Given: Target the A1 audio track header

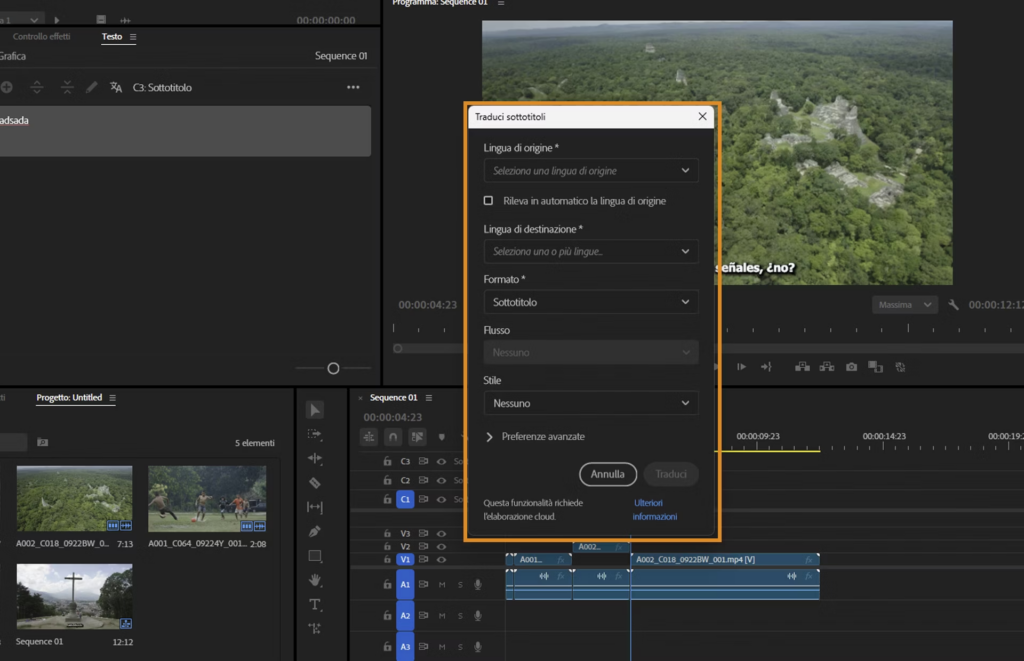Looking at the screenshot, I should [x=405, y=585].
